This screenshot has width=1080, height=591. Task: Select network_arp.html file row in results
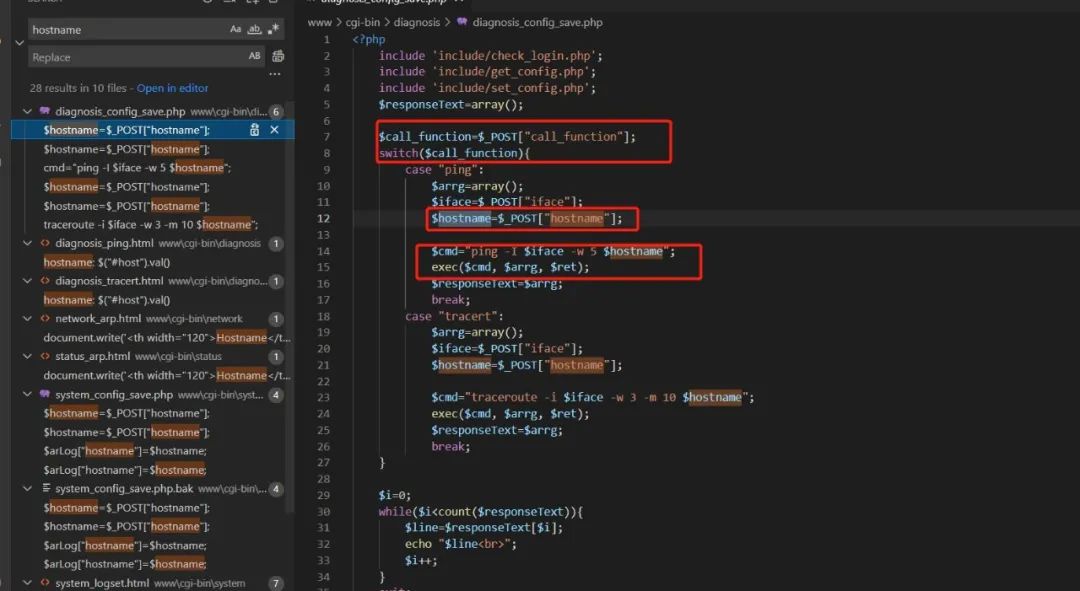(x=153, y=319)
